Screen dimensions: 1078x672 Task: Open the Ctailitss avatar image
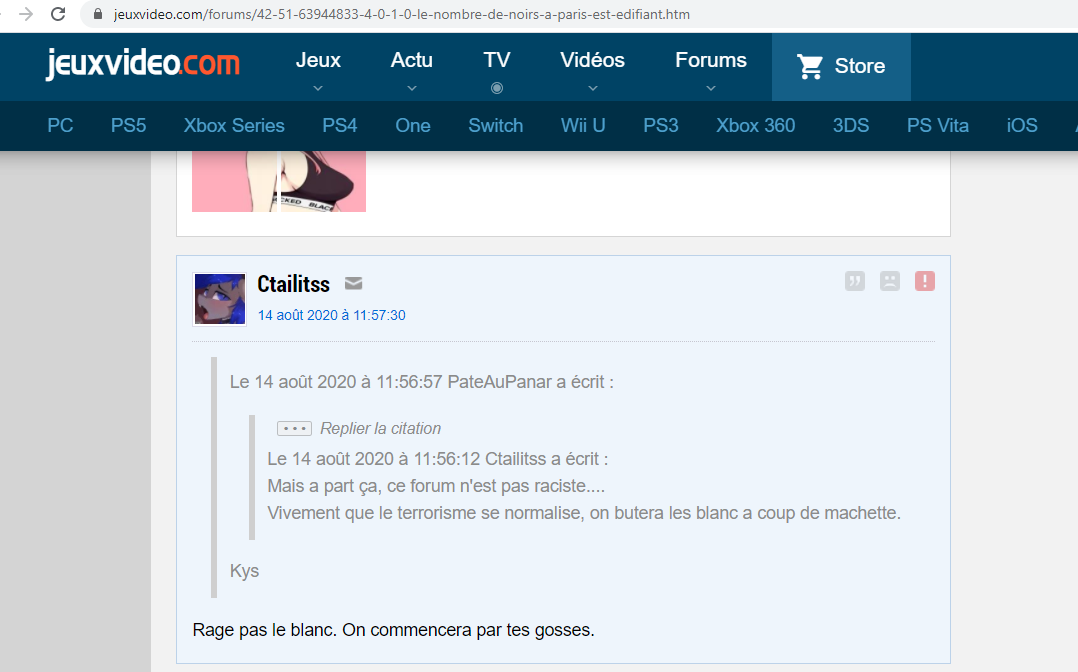[219, 299]
